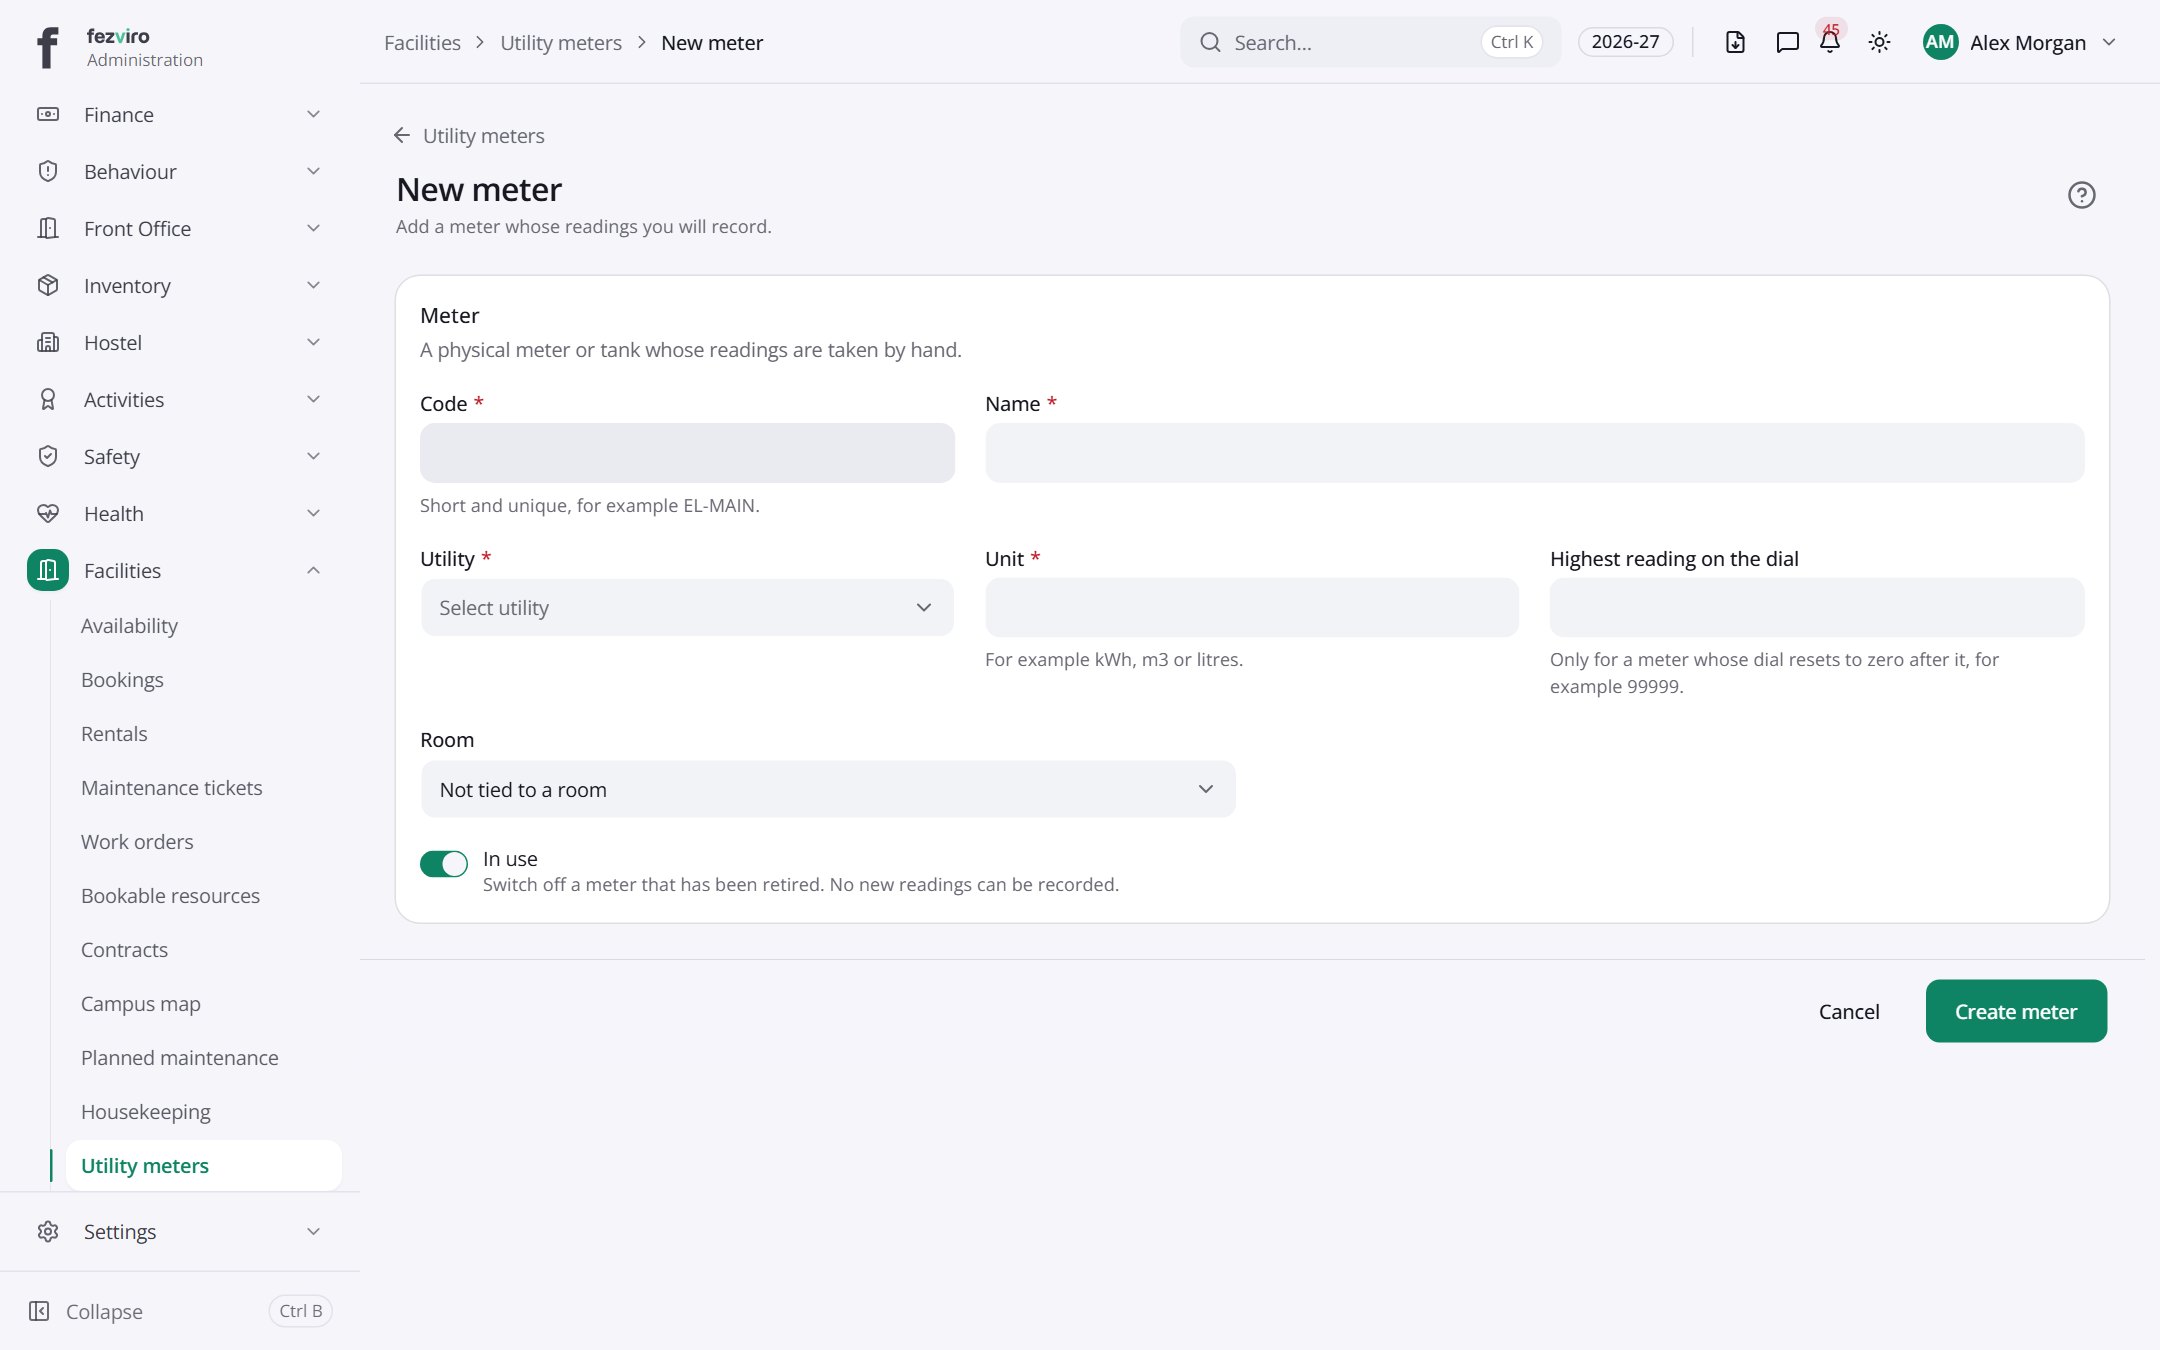Turn off the In use switch
The image size is (2160, 1350).
[x=444, y=863]
